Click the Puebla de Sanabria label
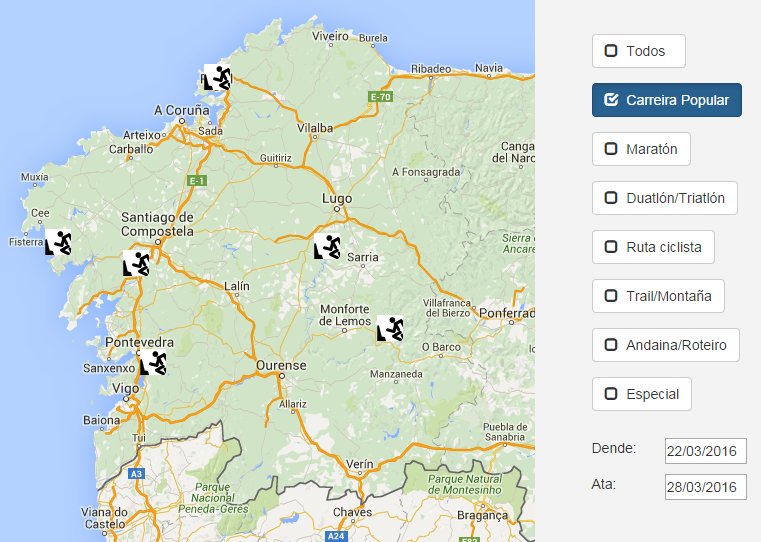This screenshot has height=542, width=761. pyautogui.click(x=505, y=432)
